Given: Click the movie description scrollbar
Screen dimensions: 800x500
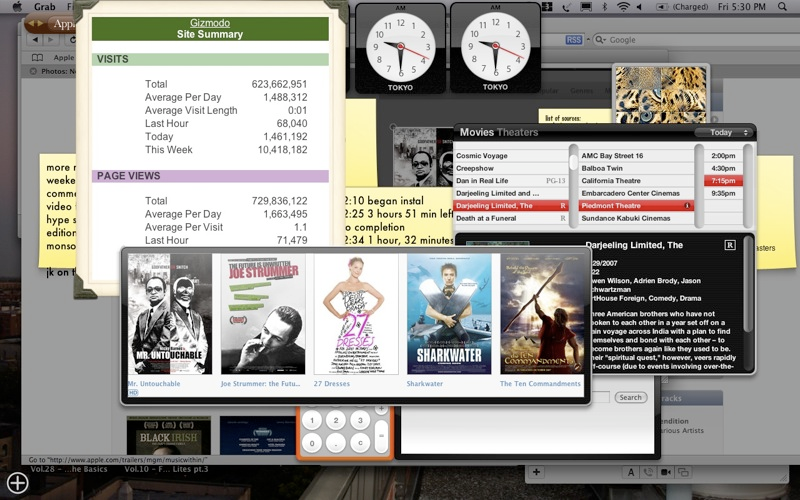Looking at the screenshot, I should [748, 286].
